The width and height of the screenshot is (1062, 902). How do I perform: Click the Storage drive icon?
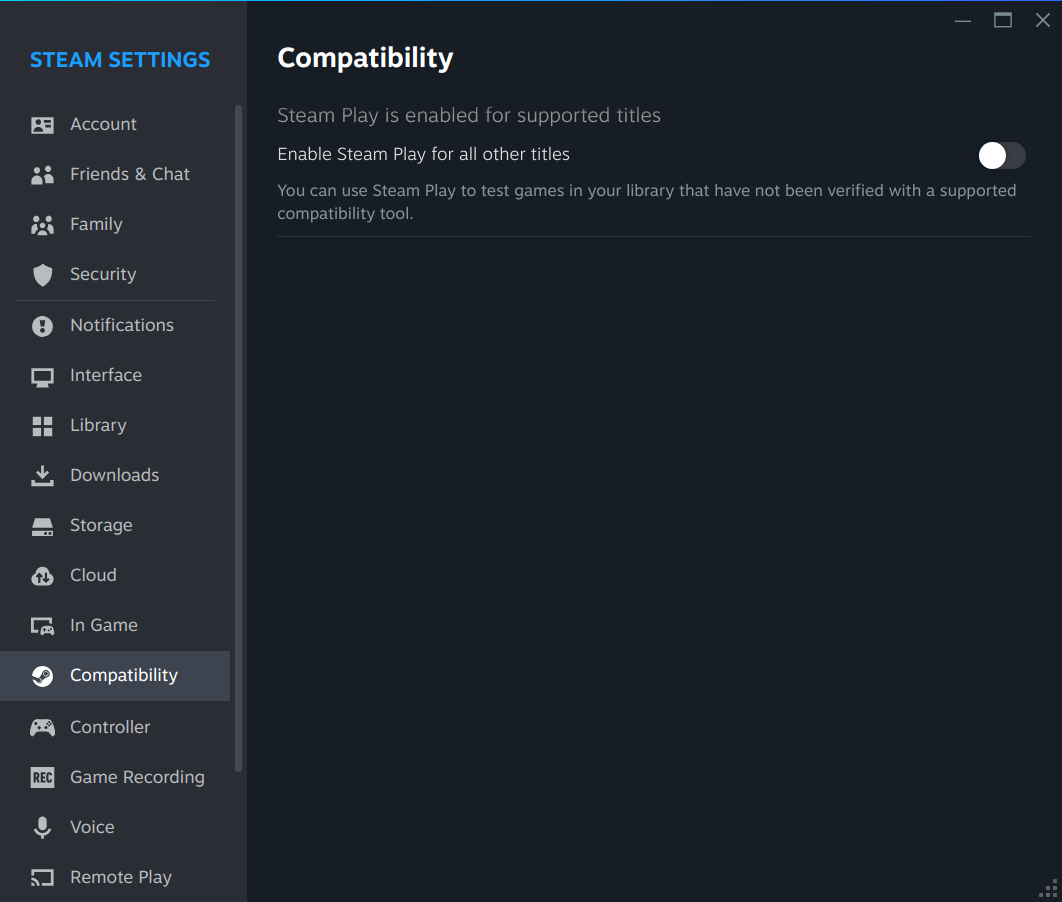point(42,526)
